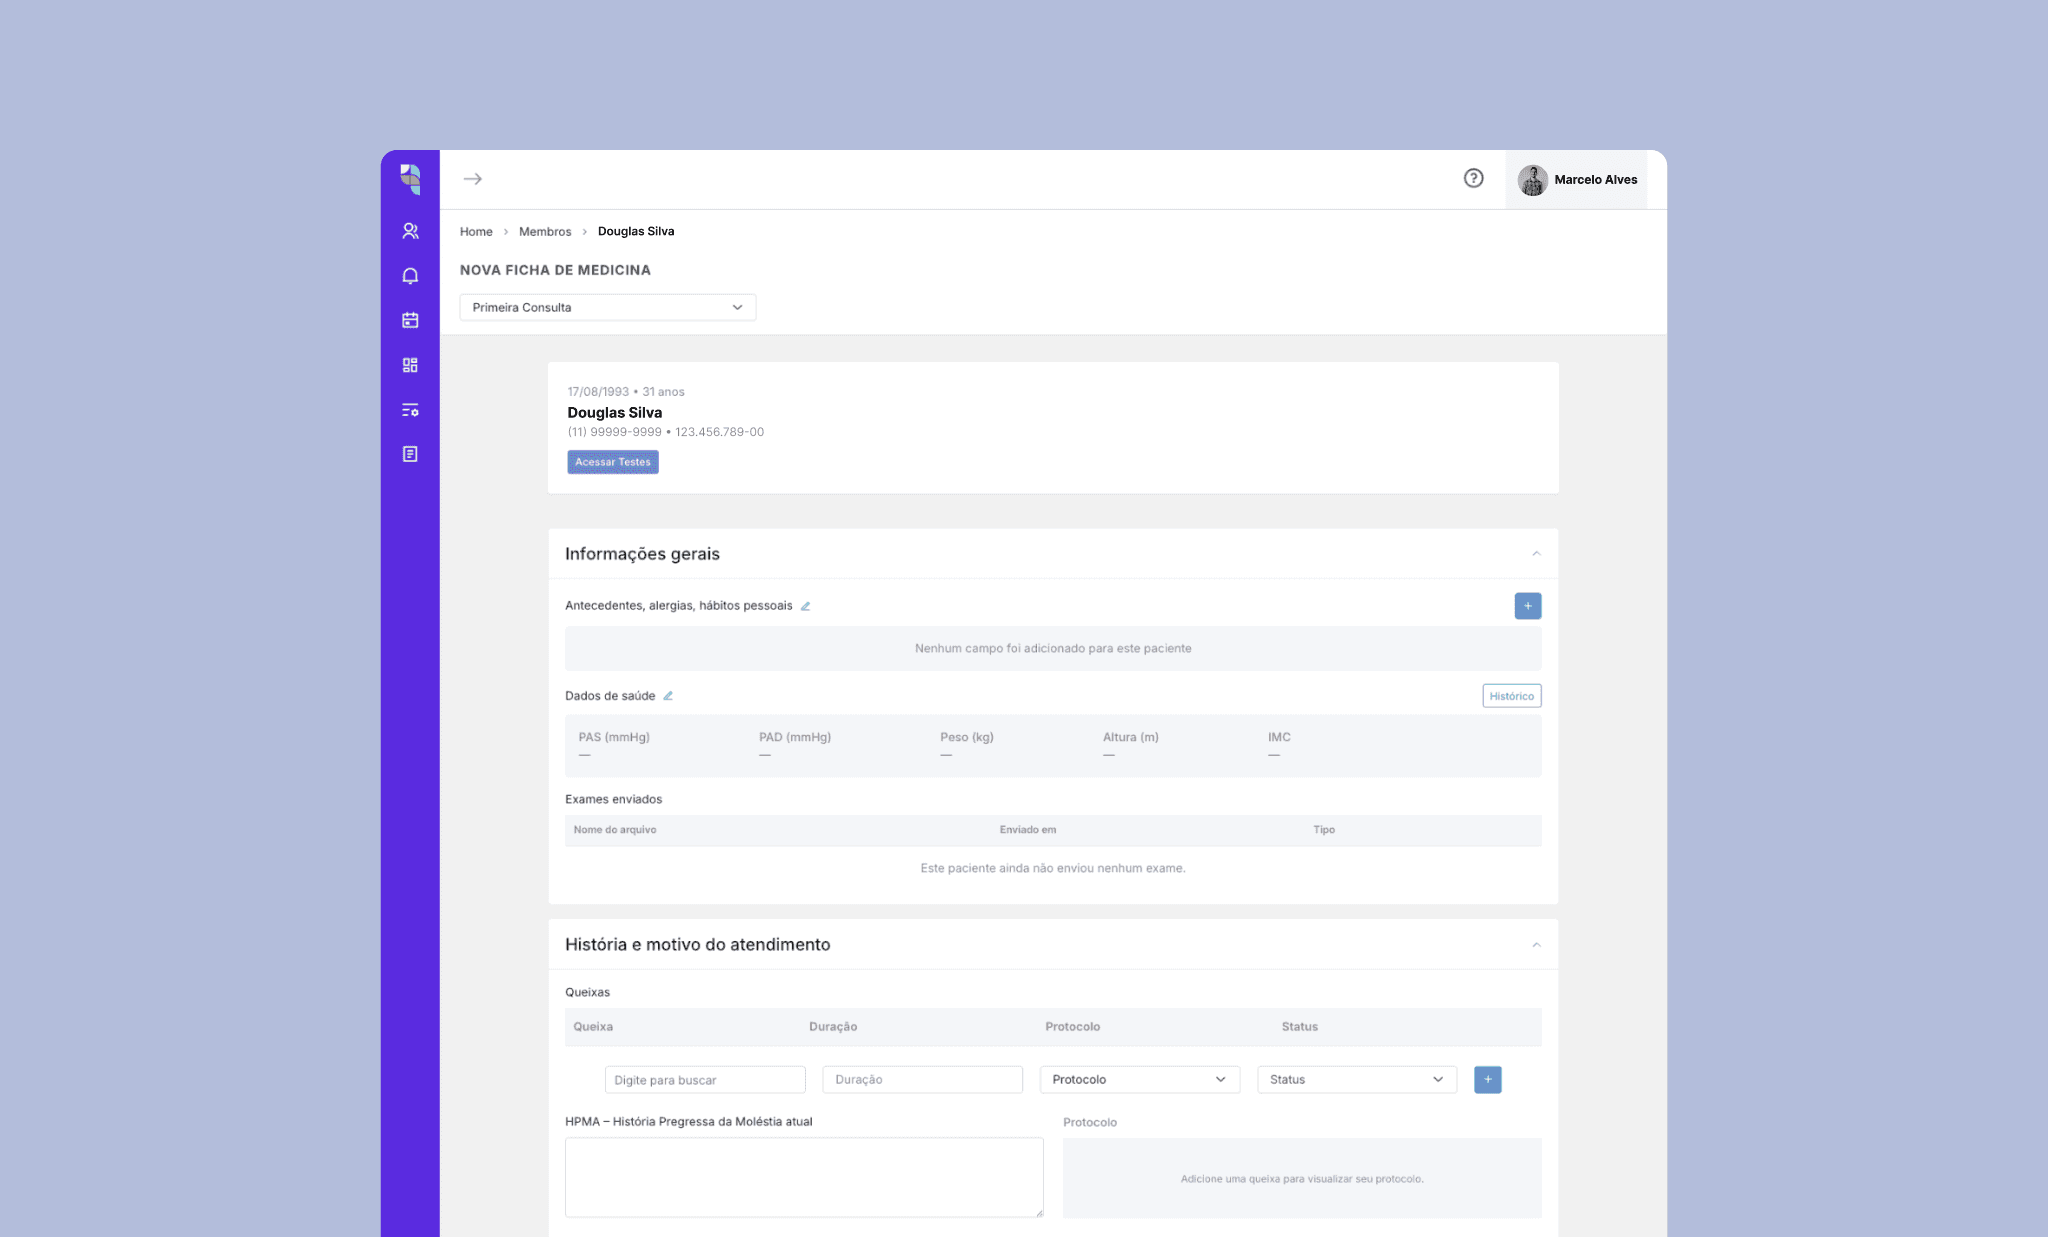Open the Status dropdown
The height and width of the screenshot is (1237, 2048).
pyautogui.click(x=1356, y=1079)
